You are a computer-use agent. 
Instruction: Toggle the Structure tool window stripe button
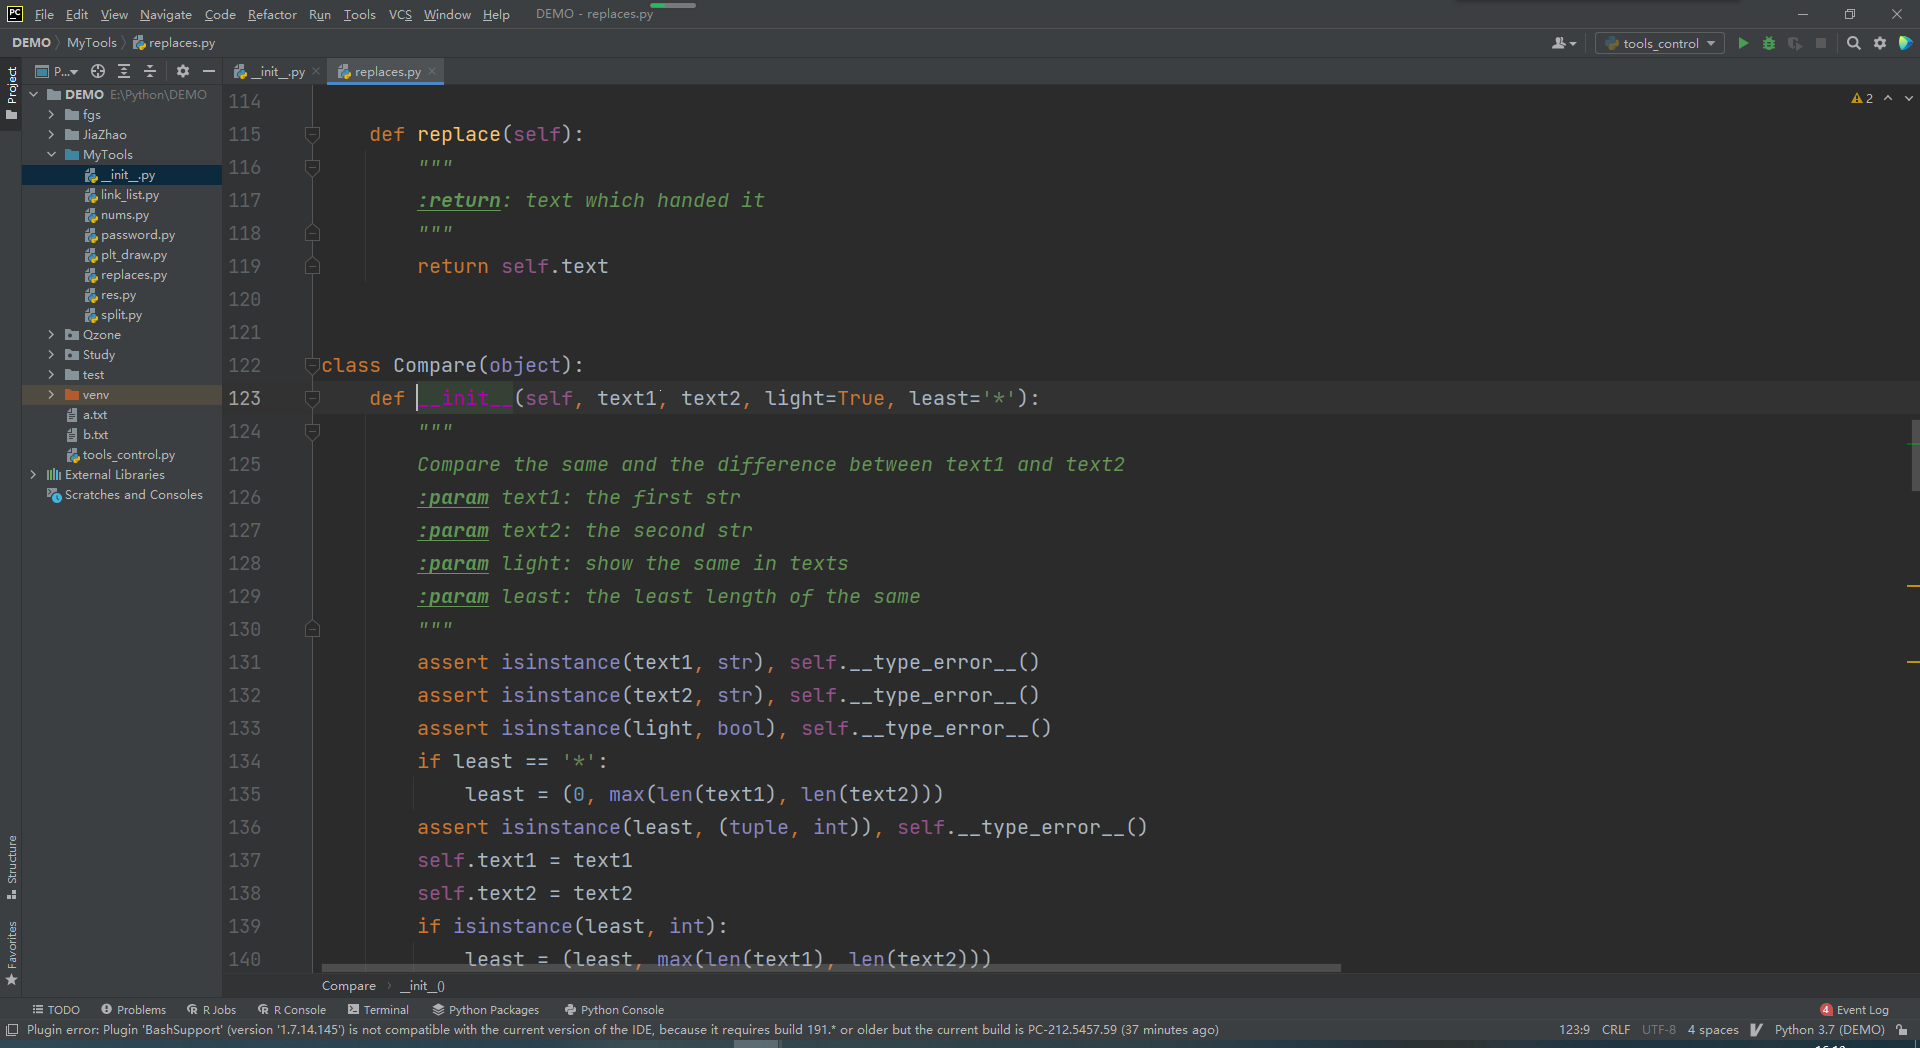(11, 866)
